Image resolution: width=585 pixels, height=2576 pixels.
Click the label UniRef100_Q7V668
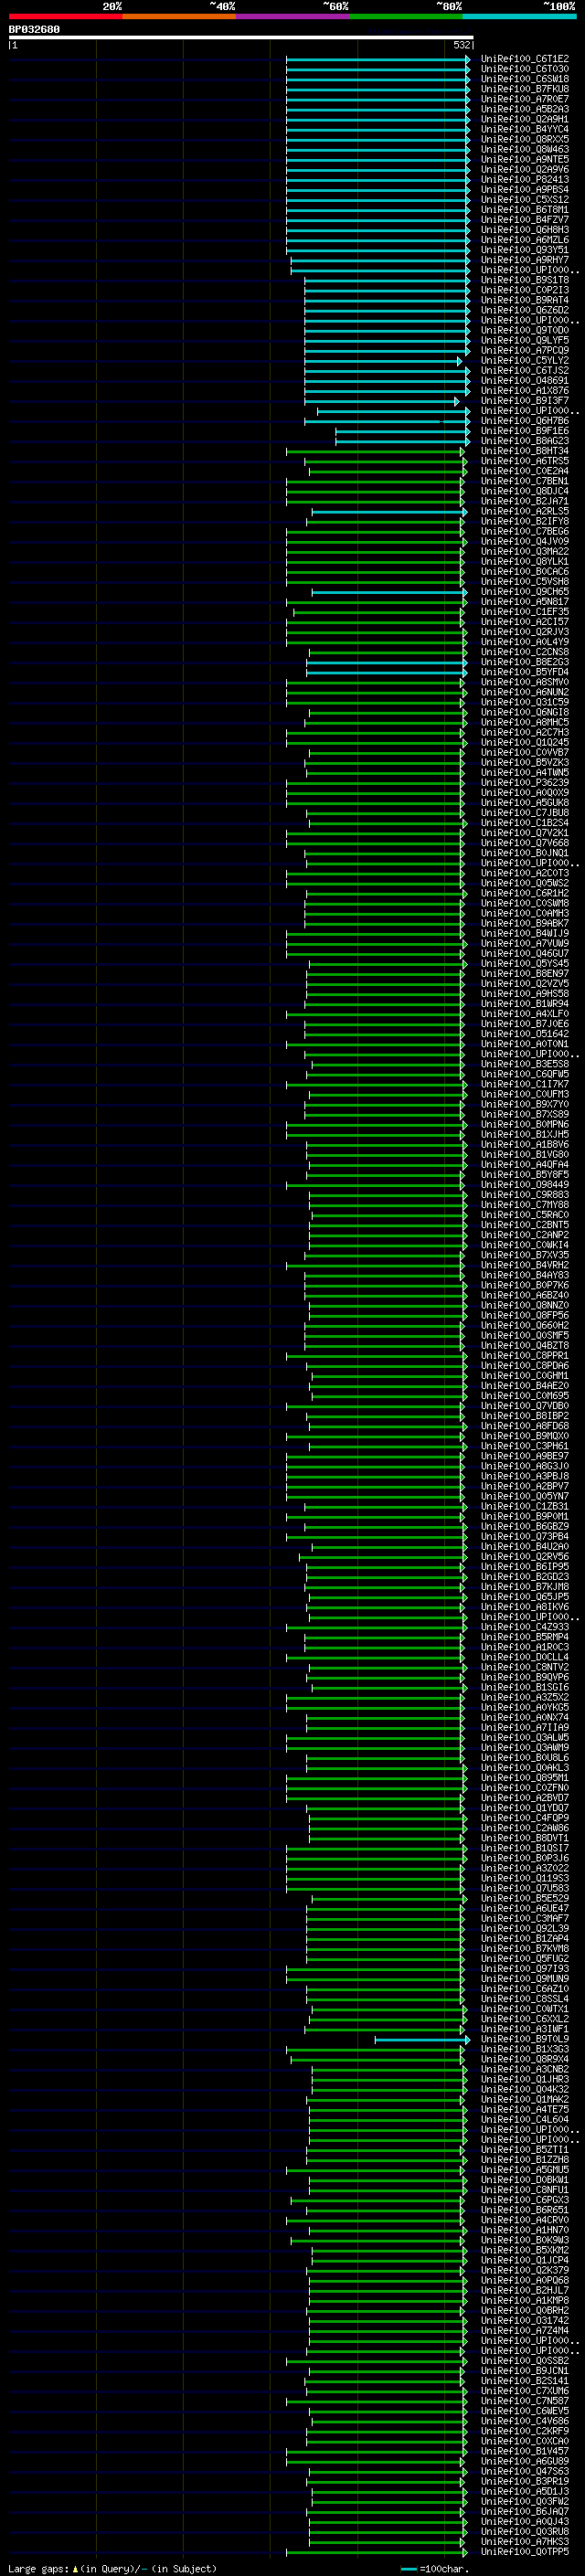[x=524, y=843]
